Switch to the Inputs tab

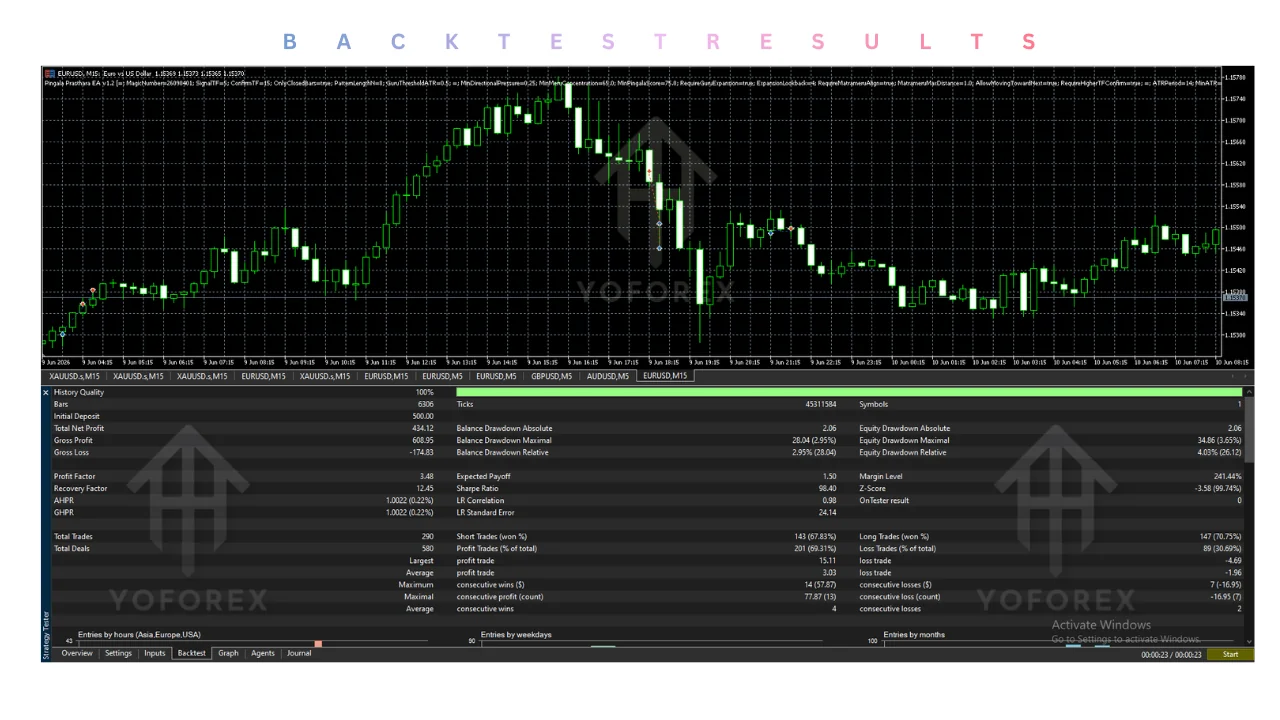155,653
